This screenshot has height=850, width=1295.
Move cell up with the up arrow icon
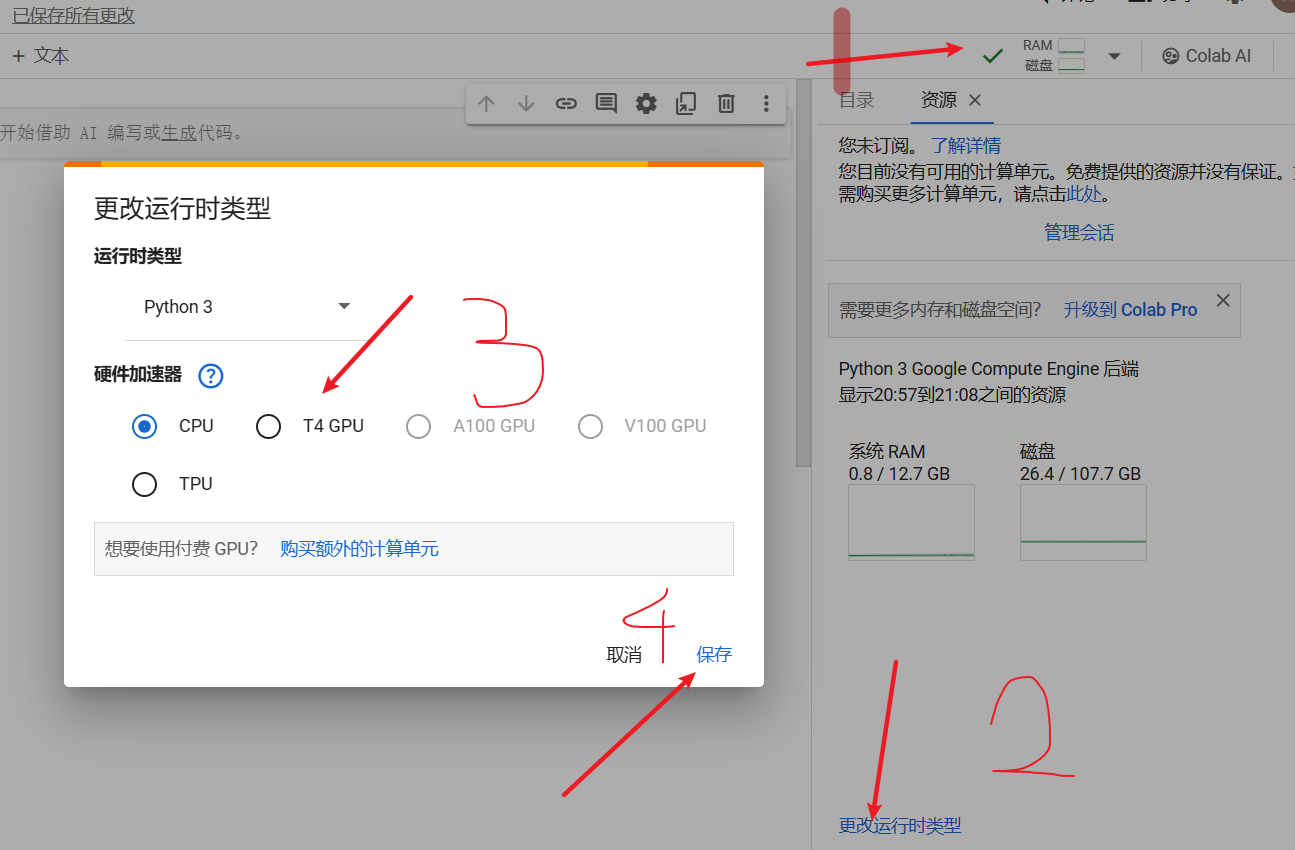(487, 103)
